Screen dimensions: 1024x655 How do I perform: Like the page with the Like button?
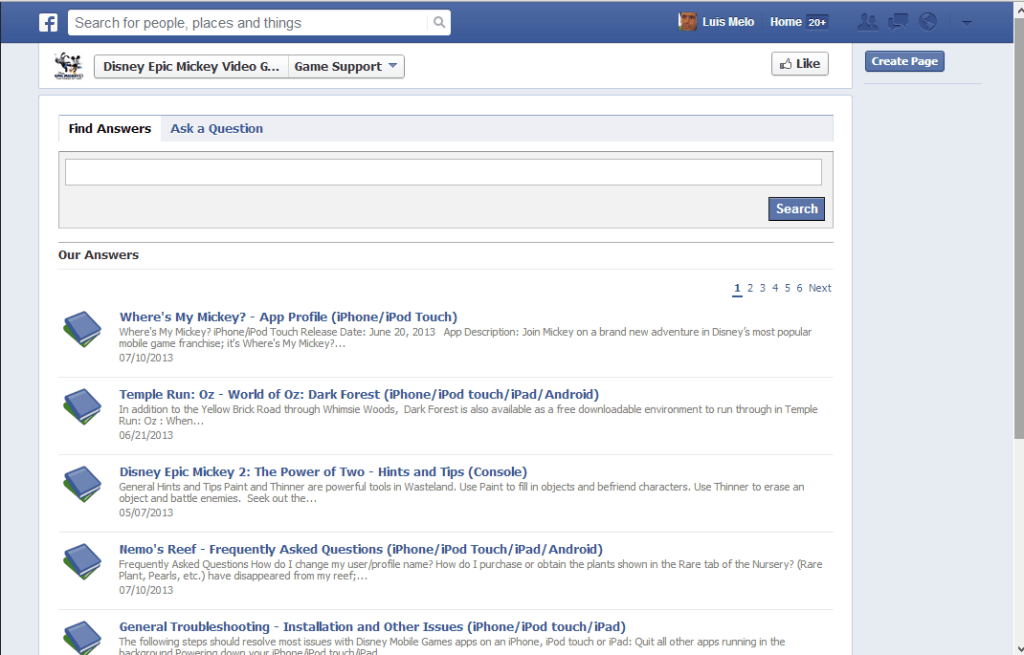(x=799, y=64)
